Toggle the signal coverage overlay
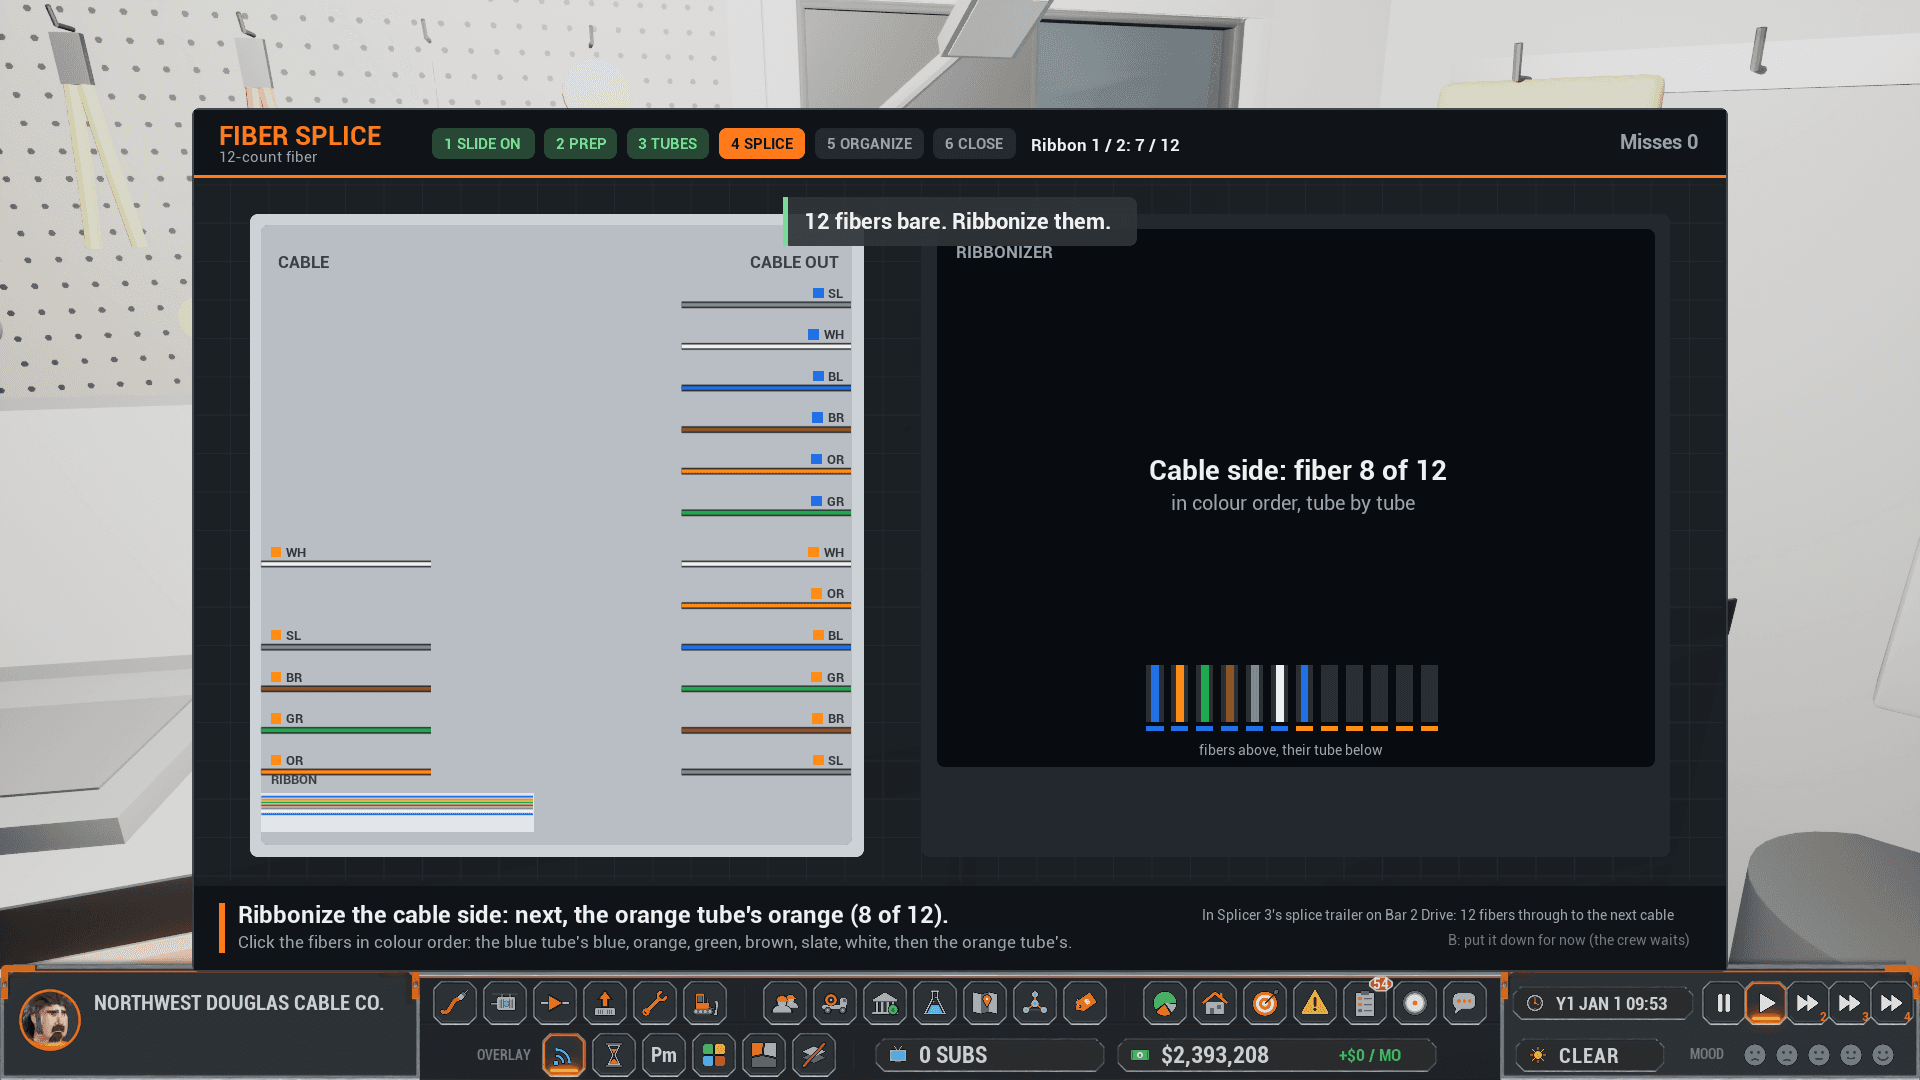Screen dimensions: 1920x1080 (564, 1055)
